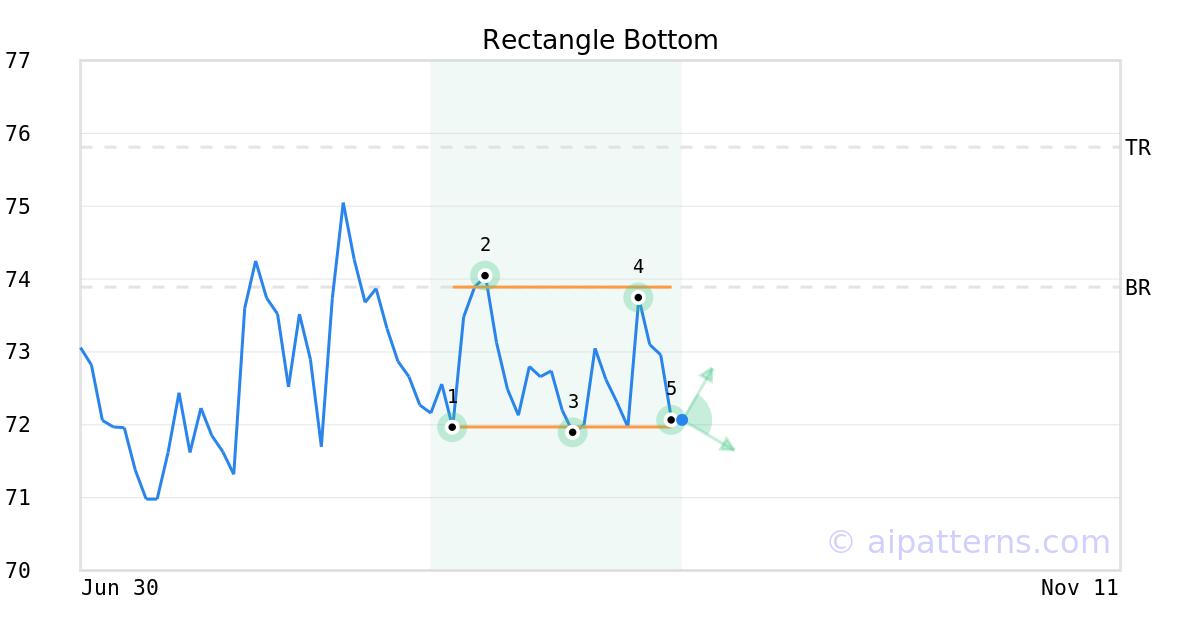Click the orange upper resistance line
1200x630 pixels.
pos(560,287)
